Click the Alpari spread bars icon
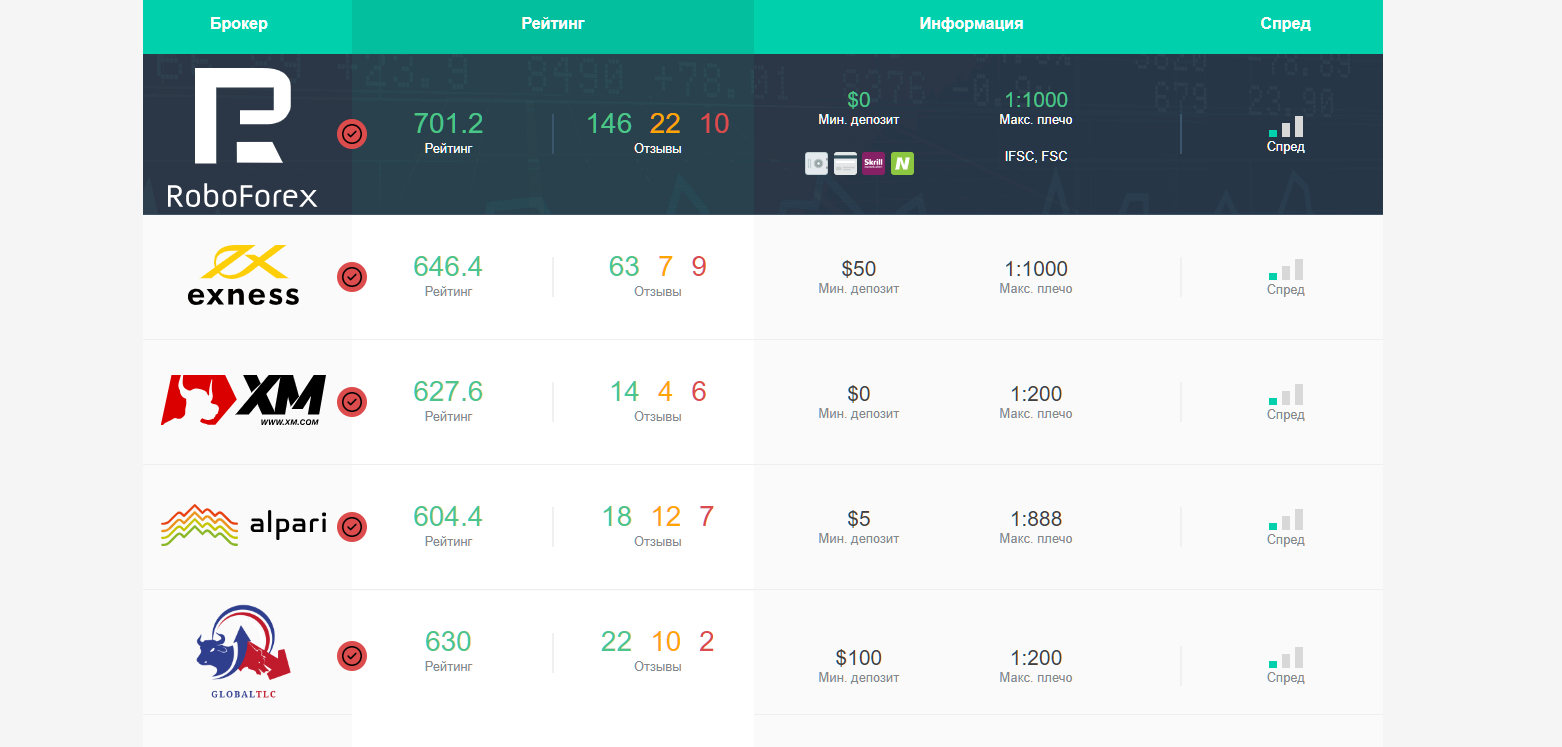Image resolution: width=1562 pixels, height=747 pixels. [x=1286, y=519]
